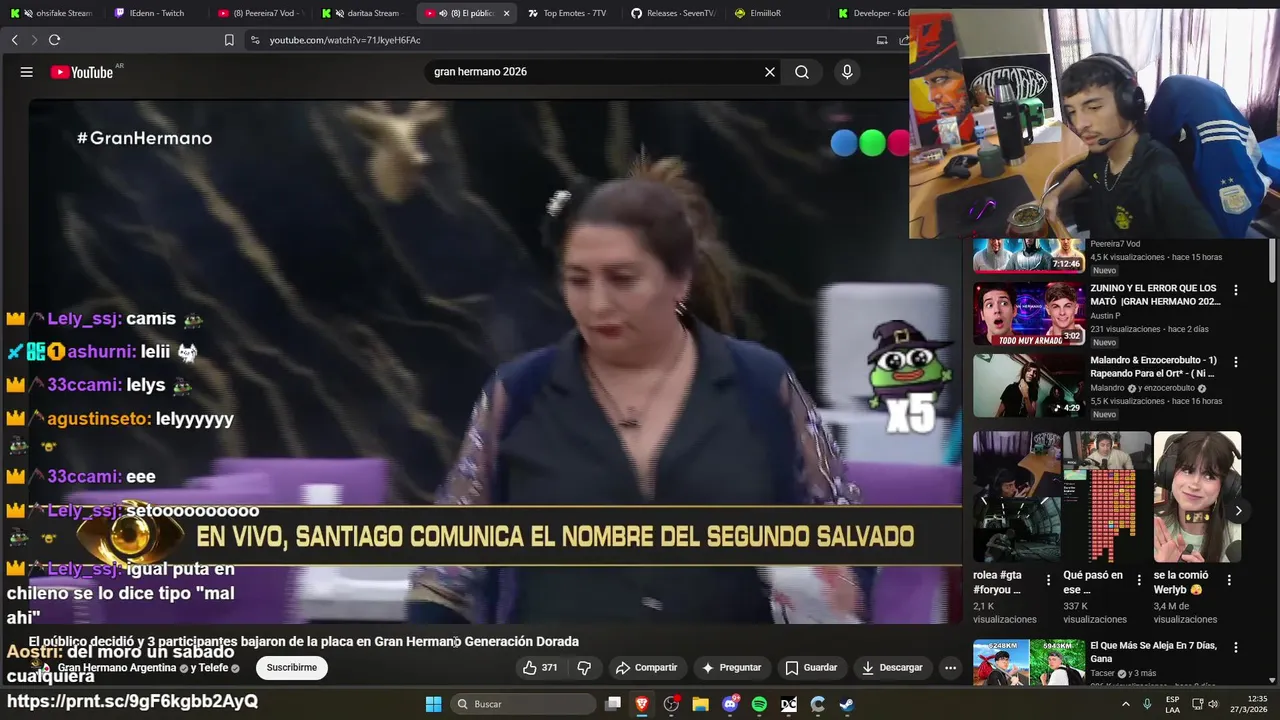Image resolution: width=1280 pixels, height=720 pixels.
Task: Open Spotify from the taskbar
Action: pyautogui.click(x=759, y=704)
